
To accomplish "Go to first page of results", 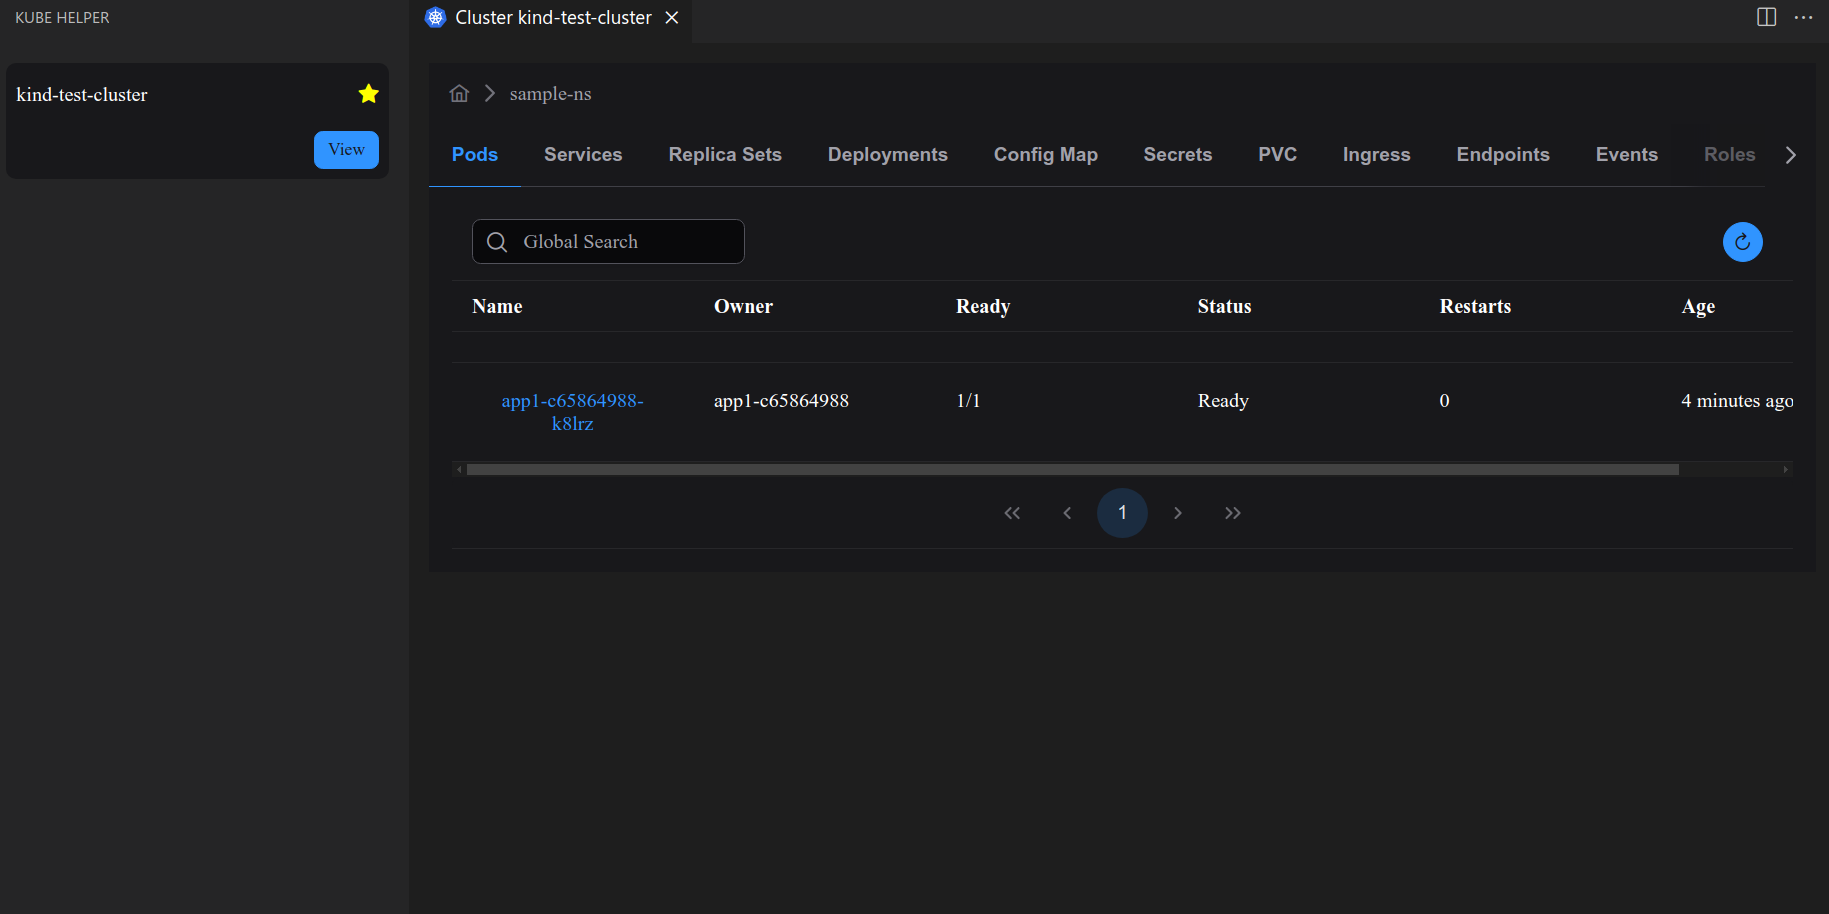I will pos(1012,513).
